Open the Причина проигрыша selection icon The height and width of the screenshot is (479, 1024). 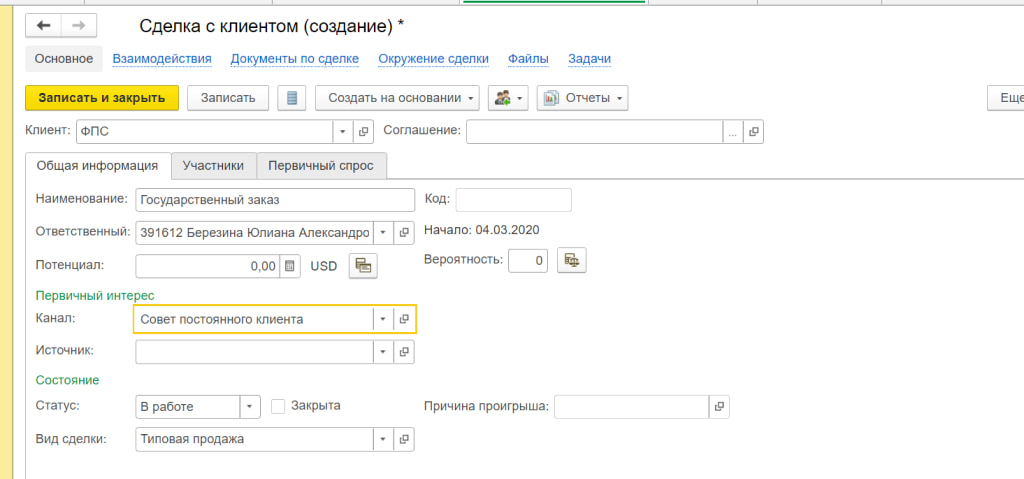coord(719,406)
